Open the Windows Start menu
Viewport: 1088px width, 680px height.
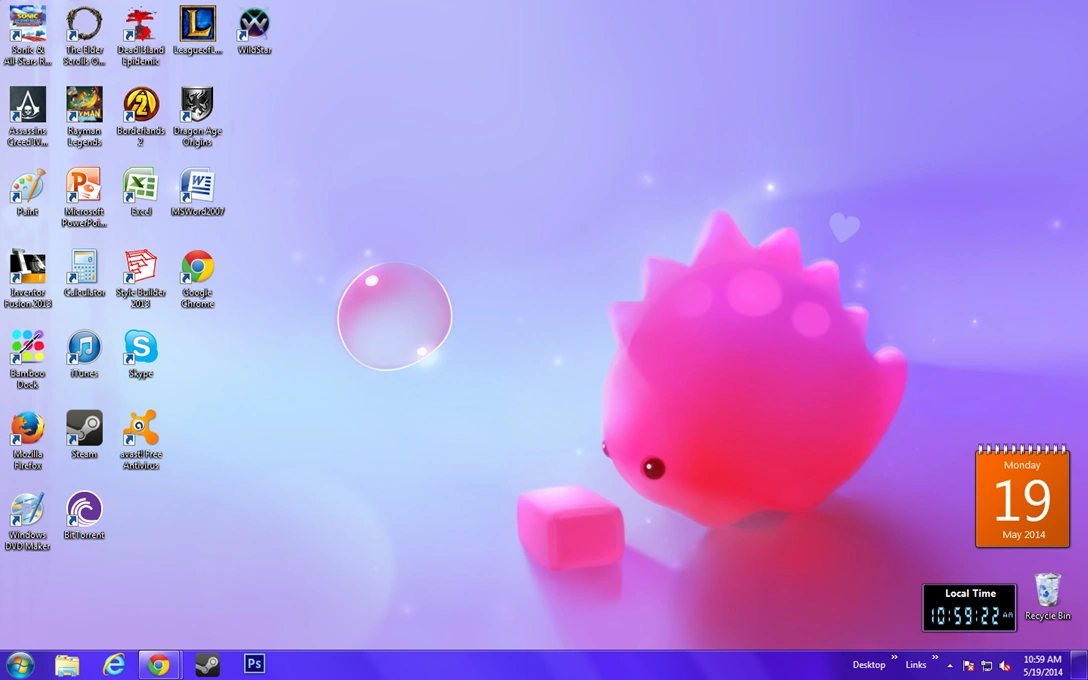[x=20, y=664]
